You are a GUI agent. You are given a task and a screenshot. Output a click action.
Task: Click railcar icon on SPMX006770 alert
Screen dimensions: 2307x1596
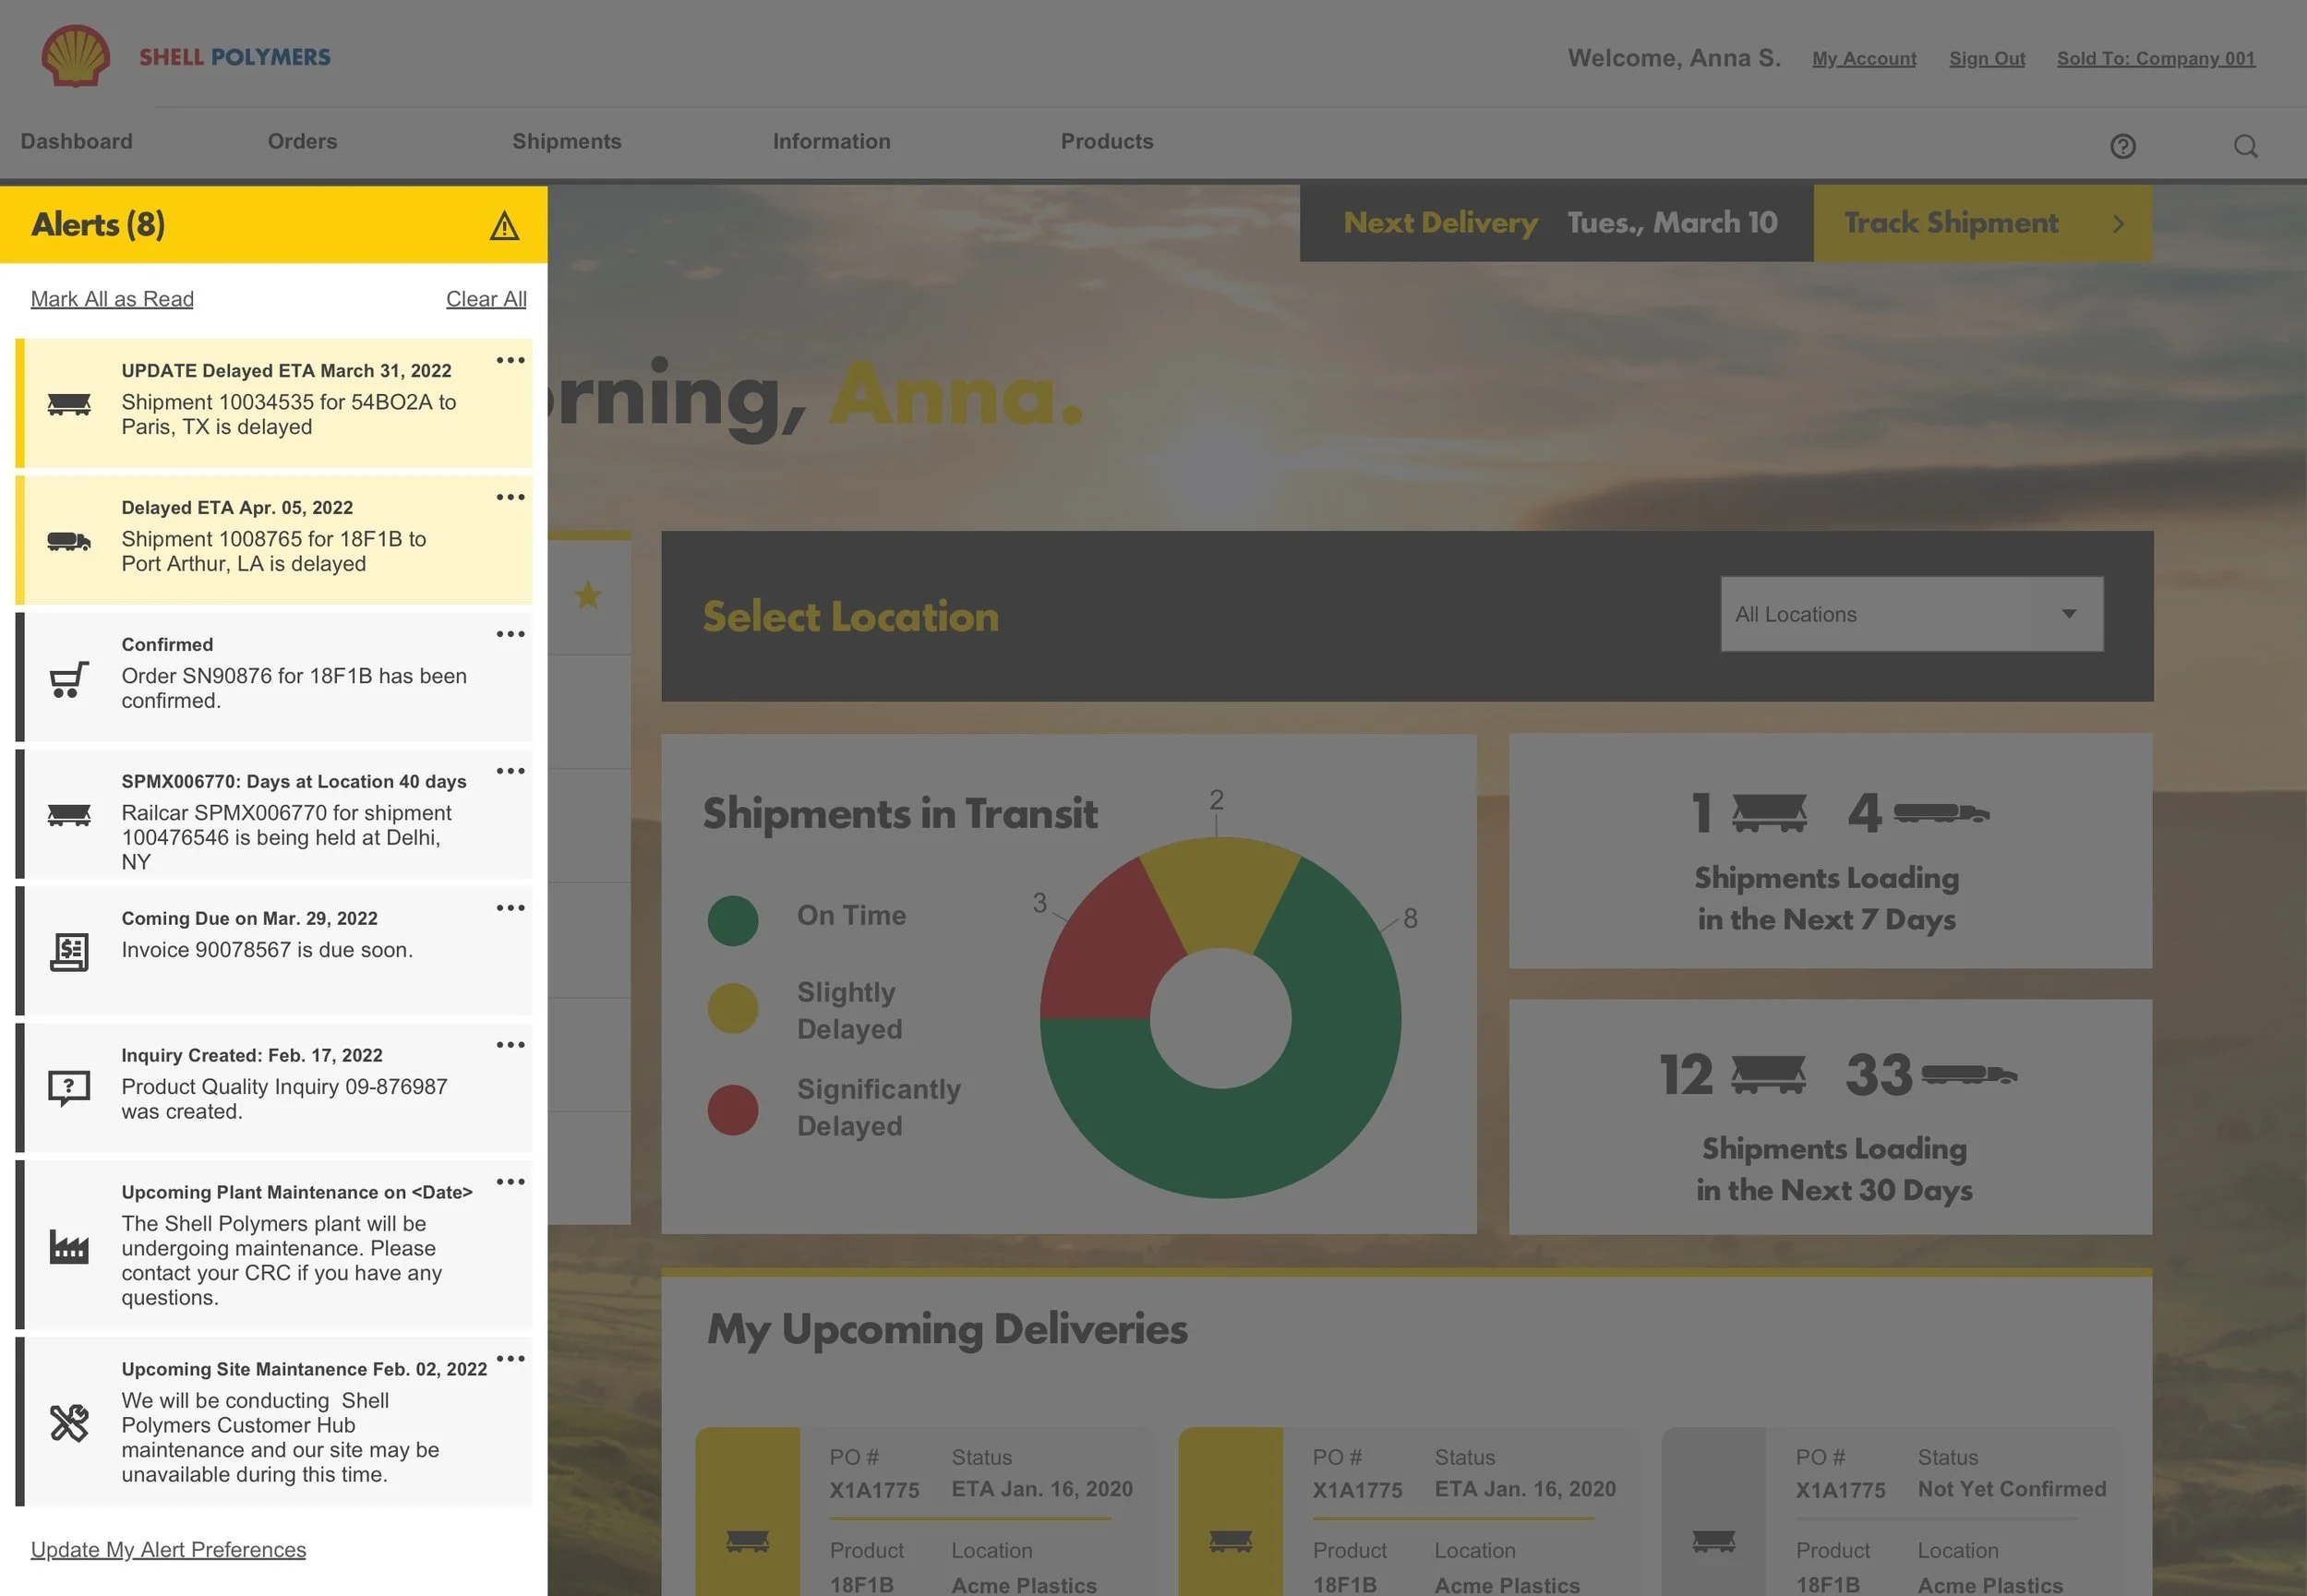[69, 815]
